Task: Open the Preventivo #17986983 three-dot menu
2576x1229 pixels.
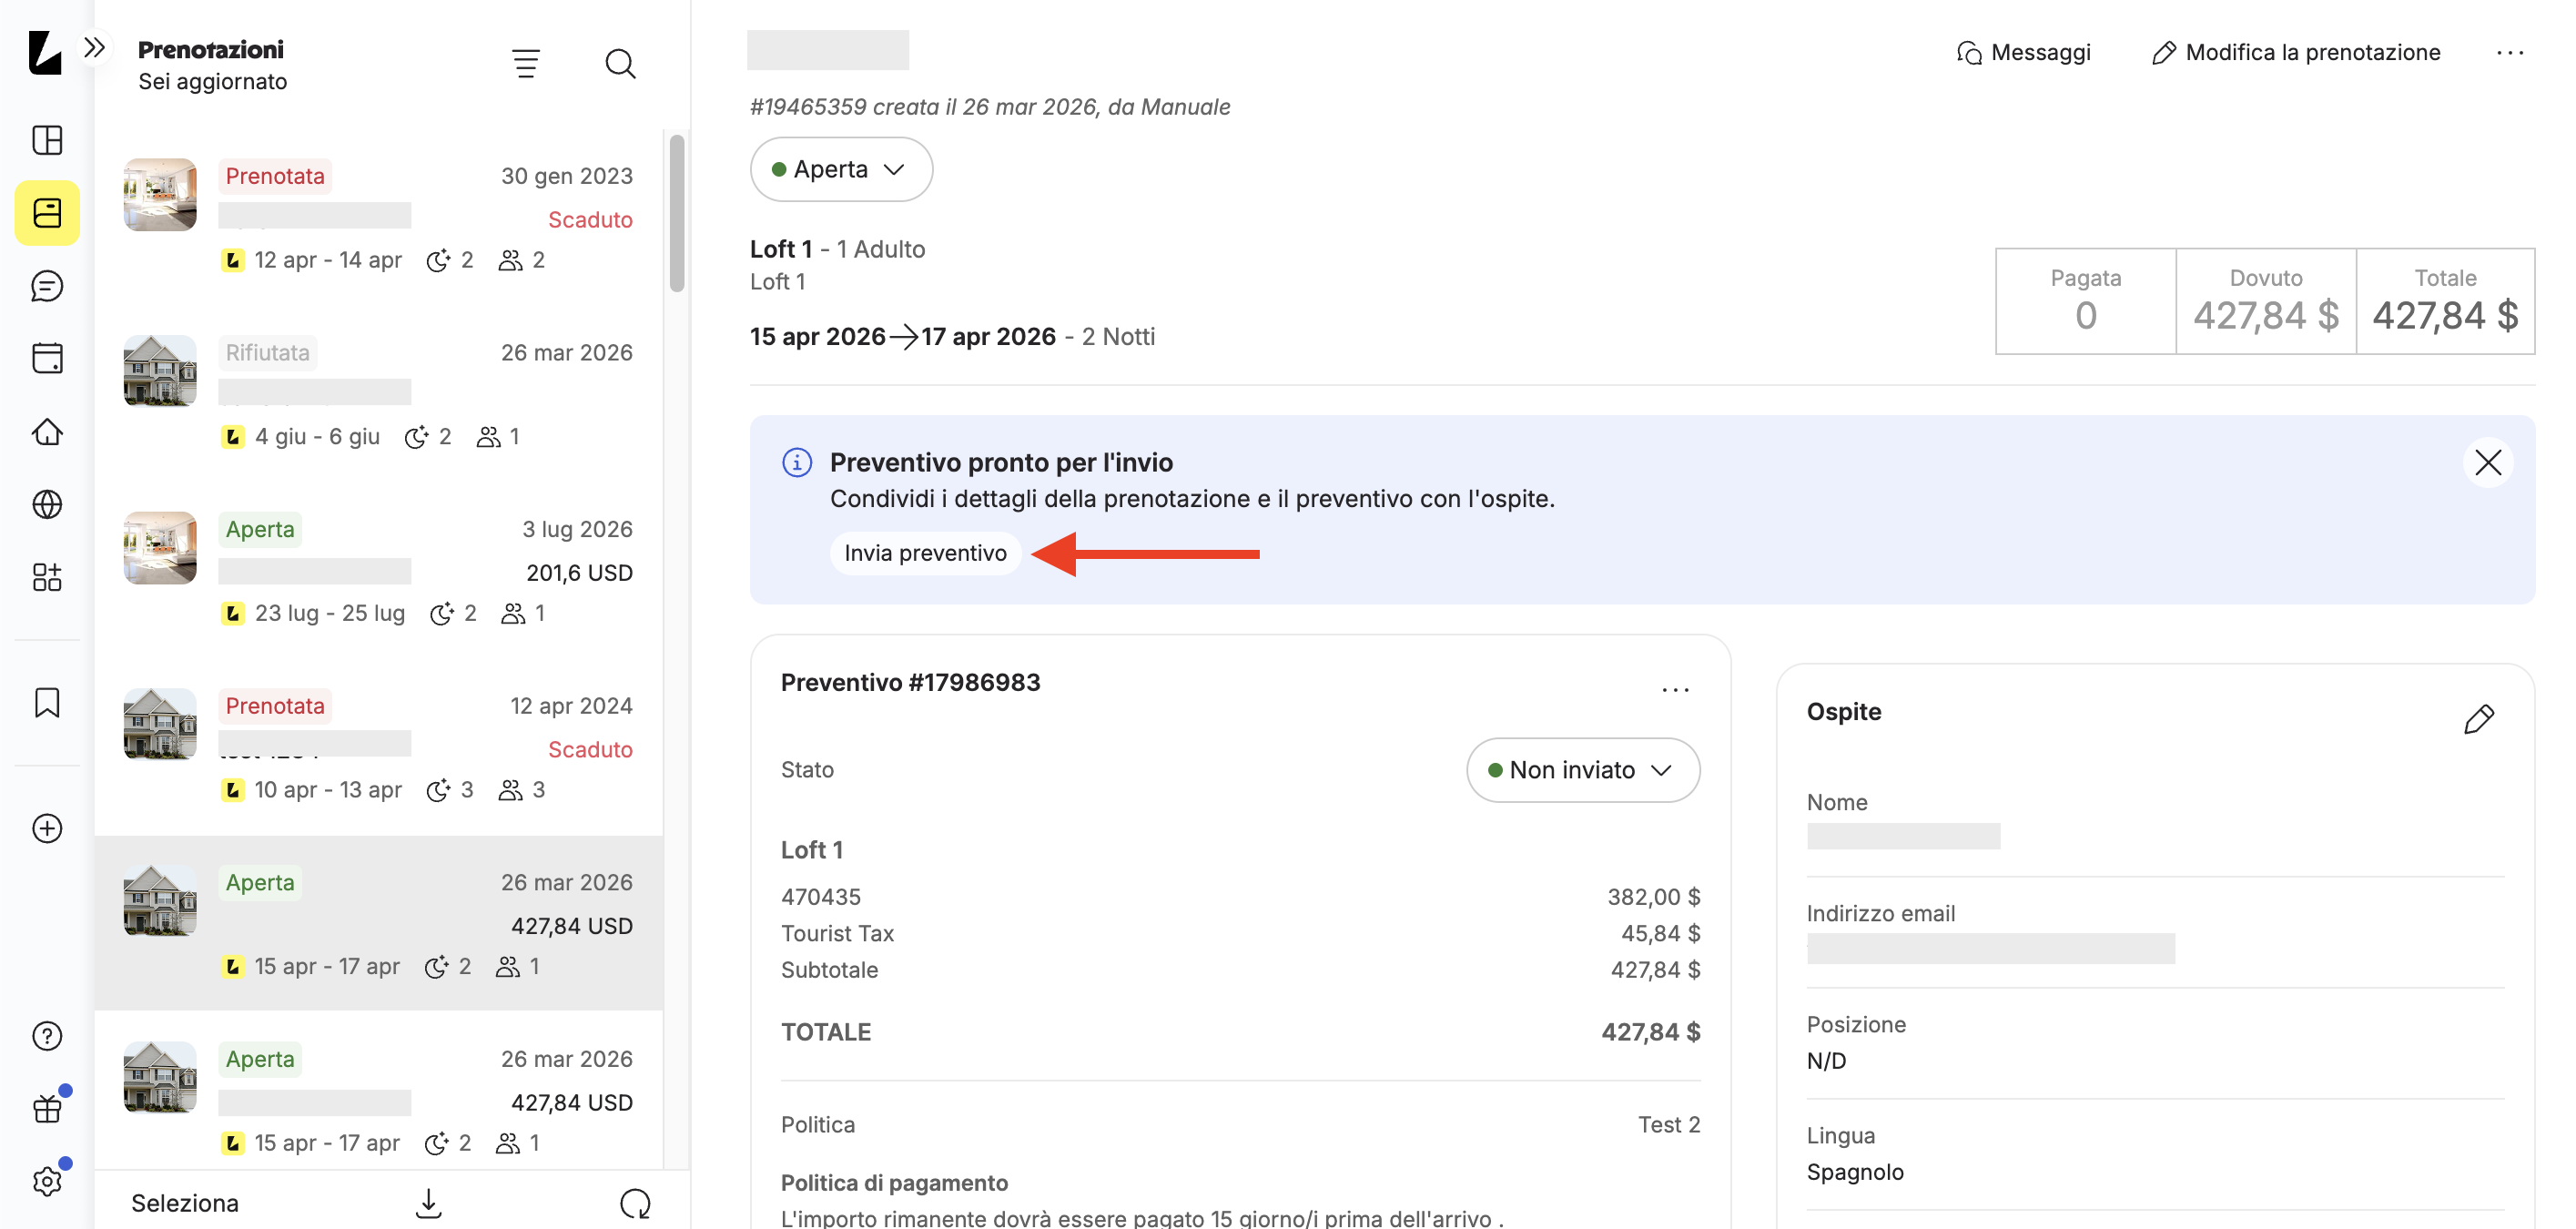Action: 1675,688
